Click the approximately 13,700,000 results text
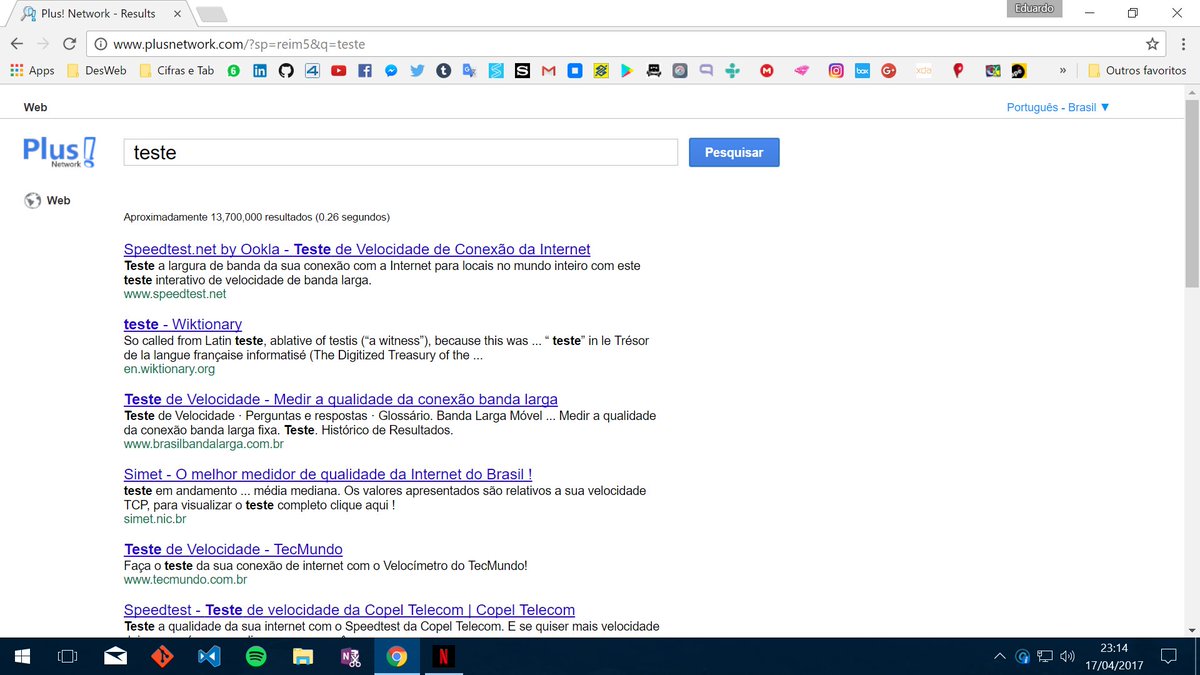This screenshot has width=1200, height=675. [x=257, y=217]
